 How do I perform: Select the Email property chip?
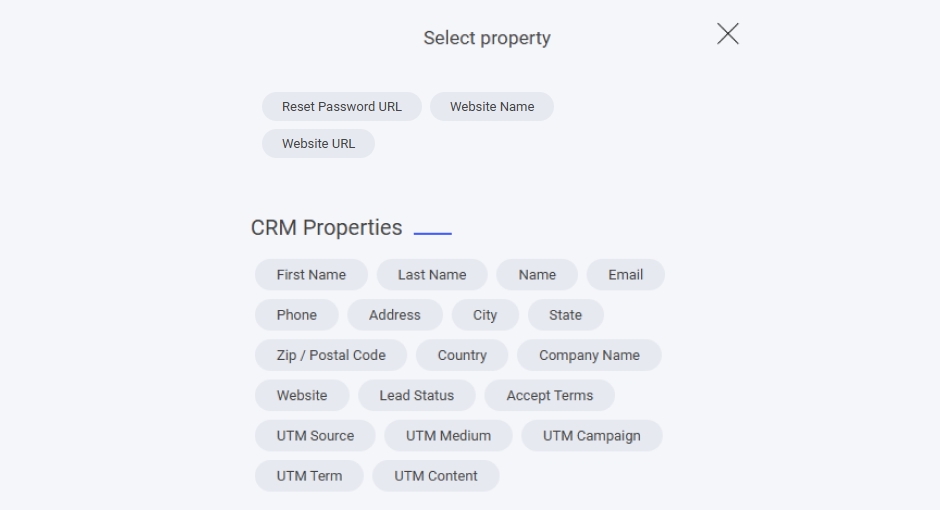625,275
